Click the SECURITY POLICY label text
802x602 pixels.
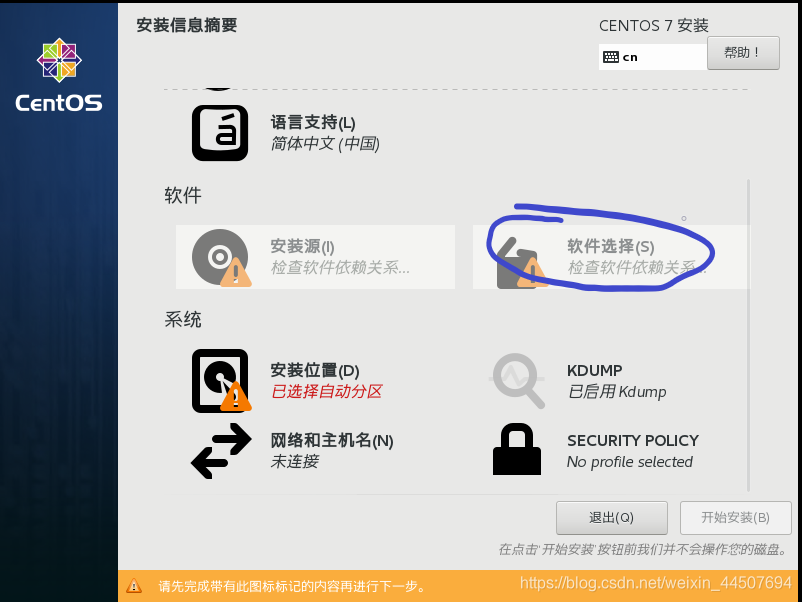coord(633,440)
